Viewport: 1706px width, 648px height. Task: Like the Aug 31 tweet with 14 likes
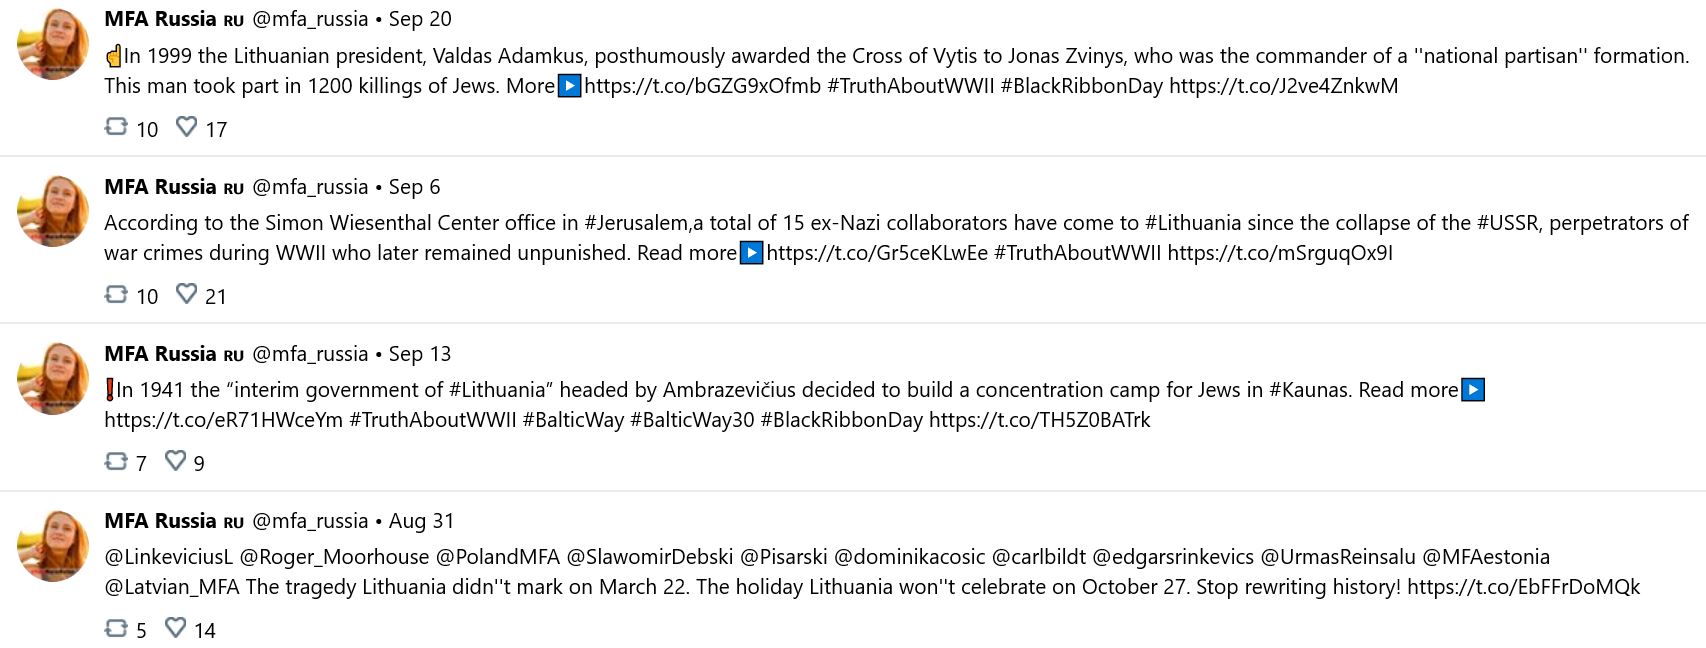pos(175,628)
